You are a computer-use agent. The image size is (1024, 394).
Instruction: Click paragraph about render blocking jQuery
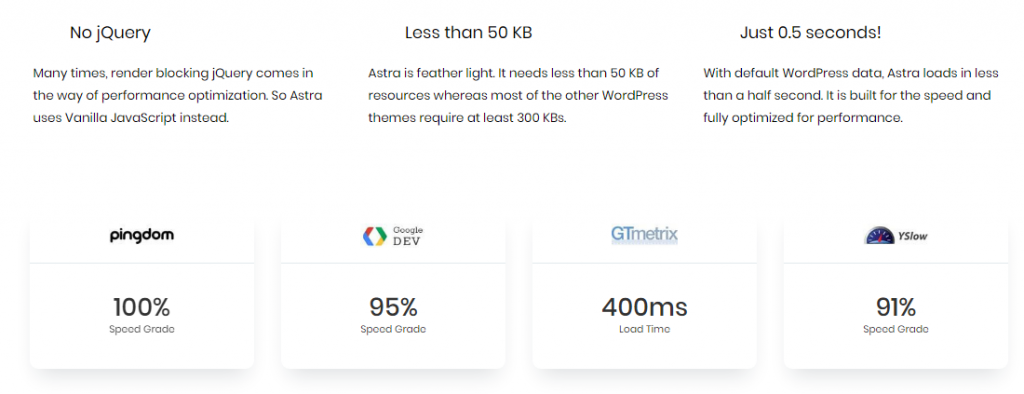[x=178, y=96]
